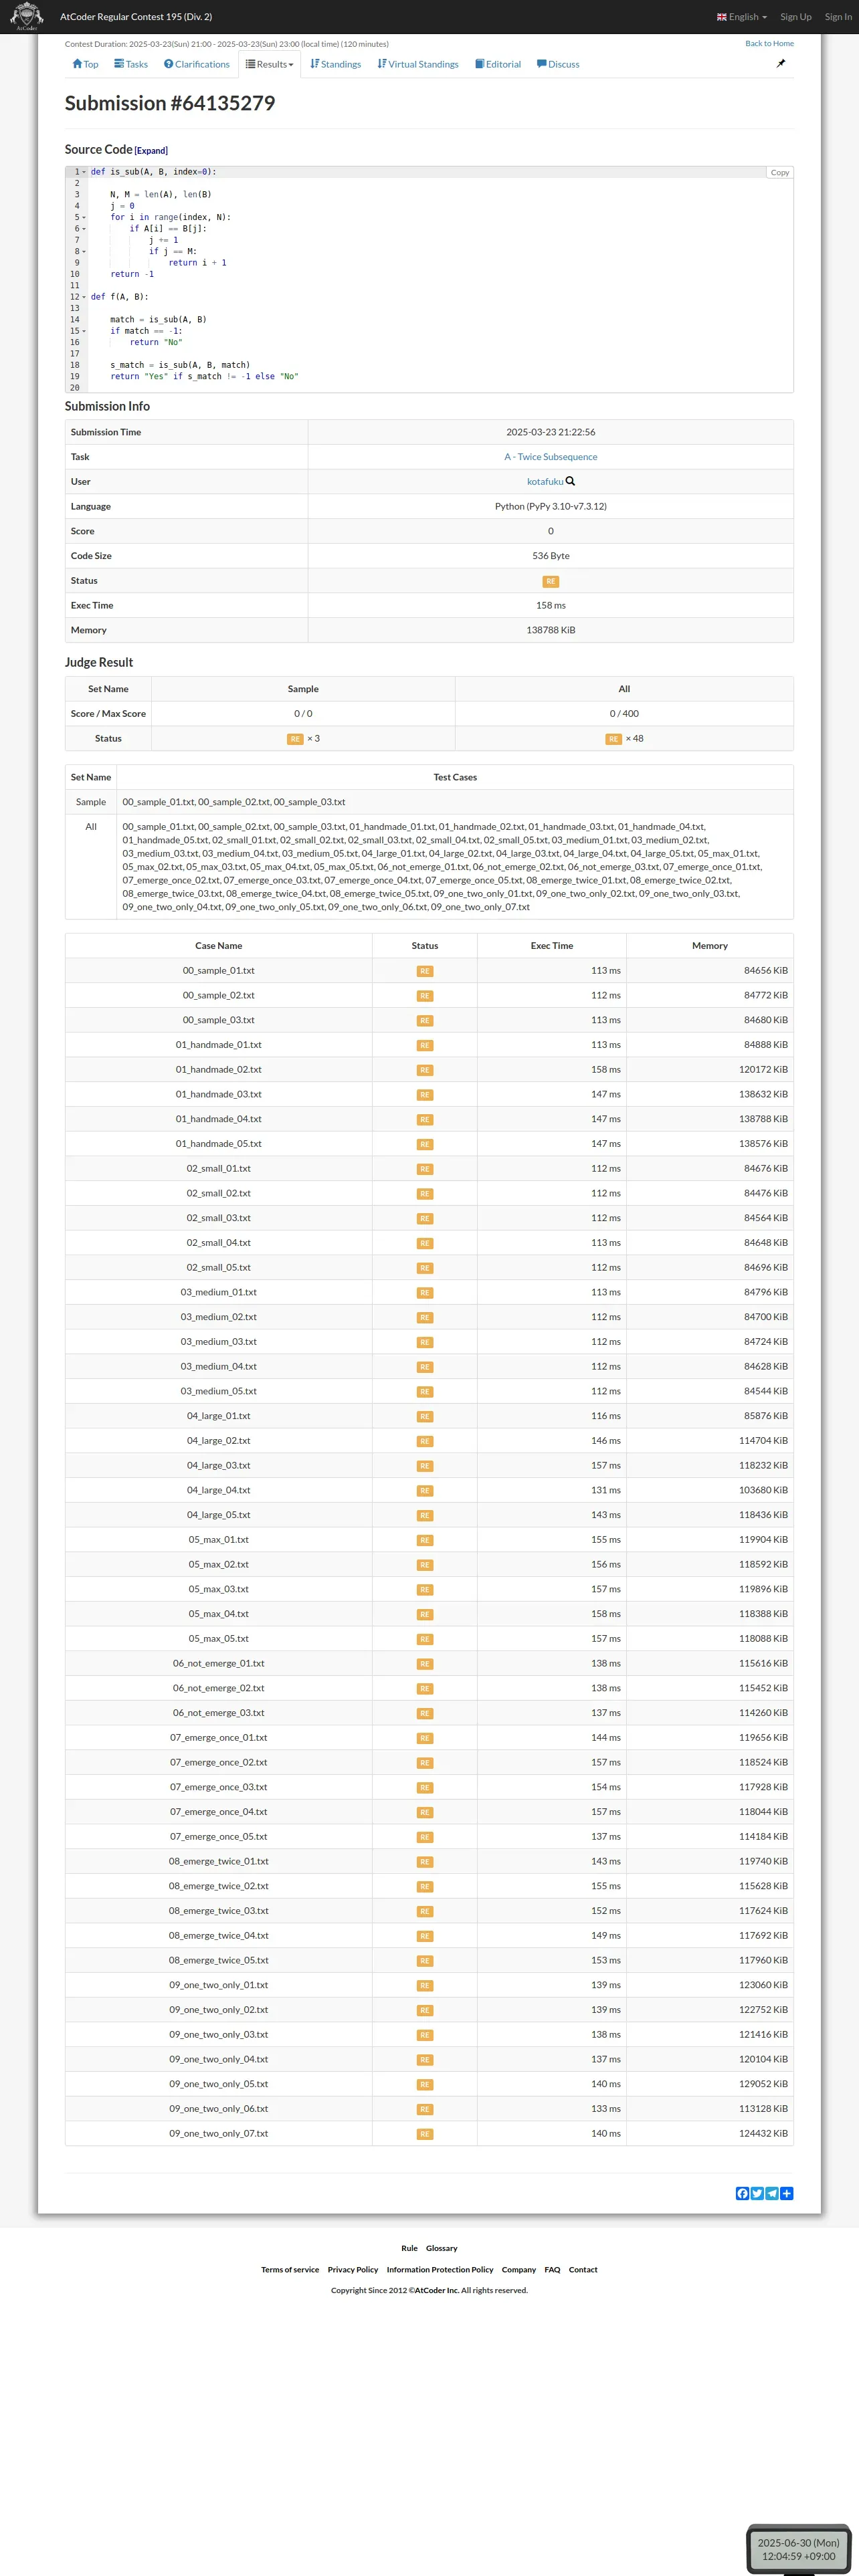Click the RE status badge in Submission Info

tap(550, 581)
